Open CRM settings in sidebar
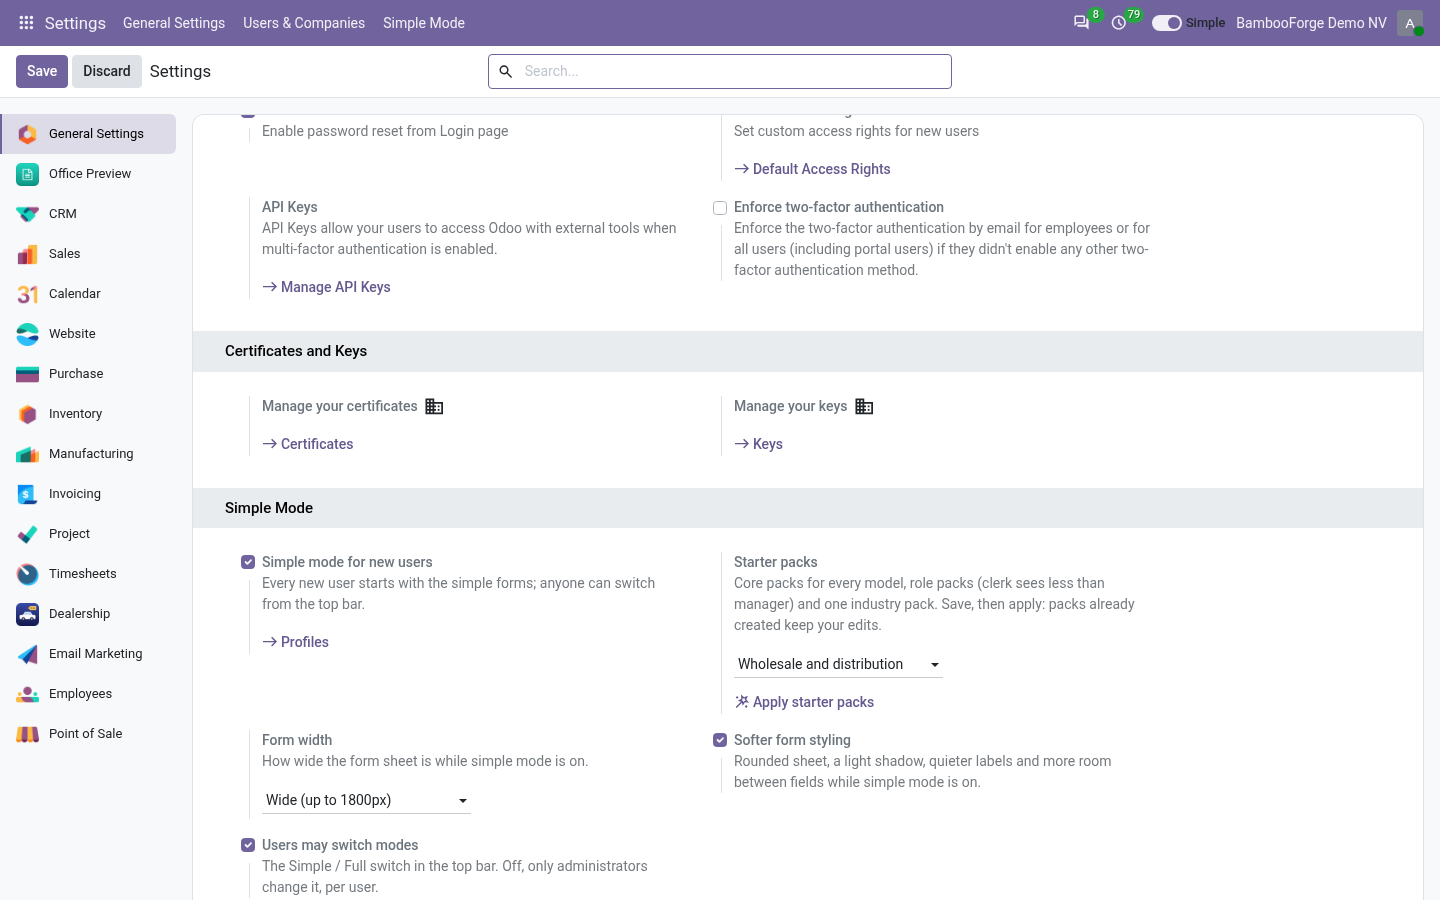The height and width of the screenshot is (900, 1440). coord(88,214)
